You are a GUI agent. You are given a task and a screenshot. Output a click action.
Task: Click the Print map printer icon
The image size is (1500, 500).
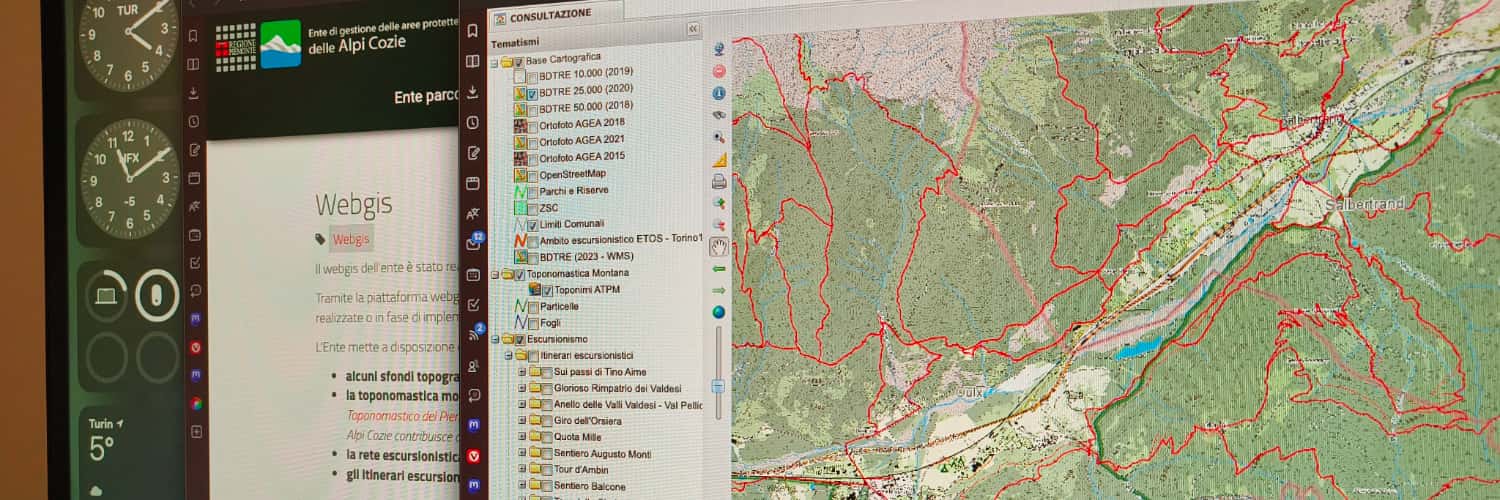(718, 181)
